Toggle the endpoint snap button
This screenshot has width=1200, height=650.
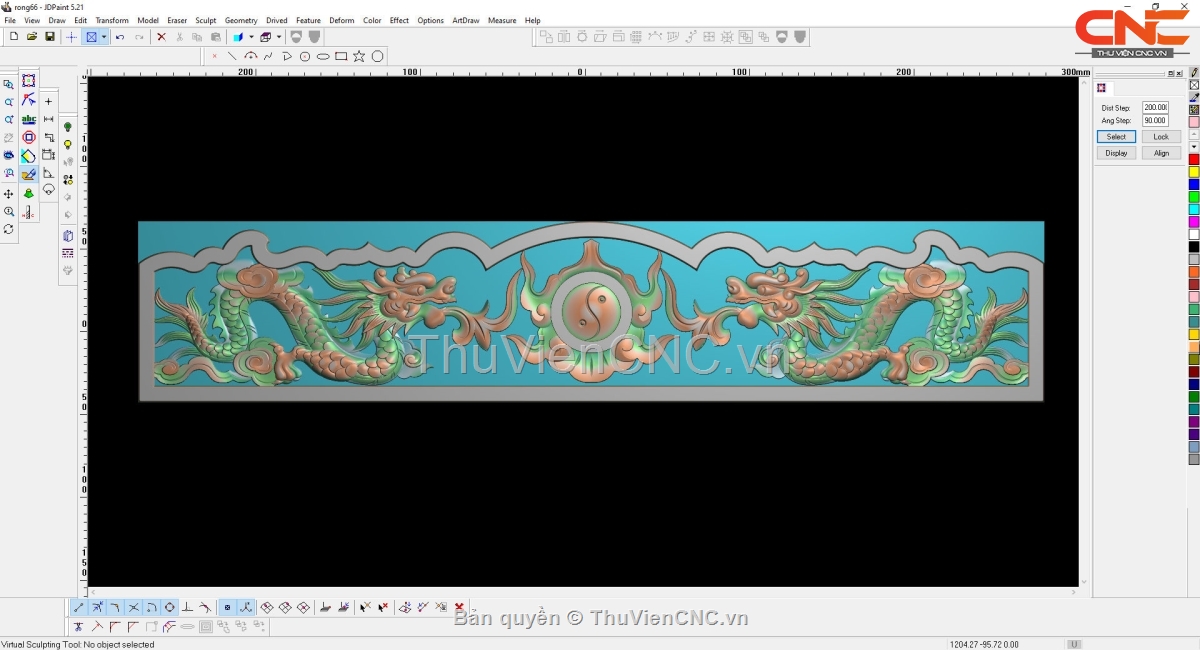tap(79, 607)
